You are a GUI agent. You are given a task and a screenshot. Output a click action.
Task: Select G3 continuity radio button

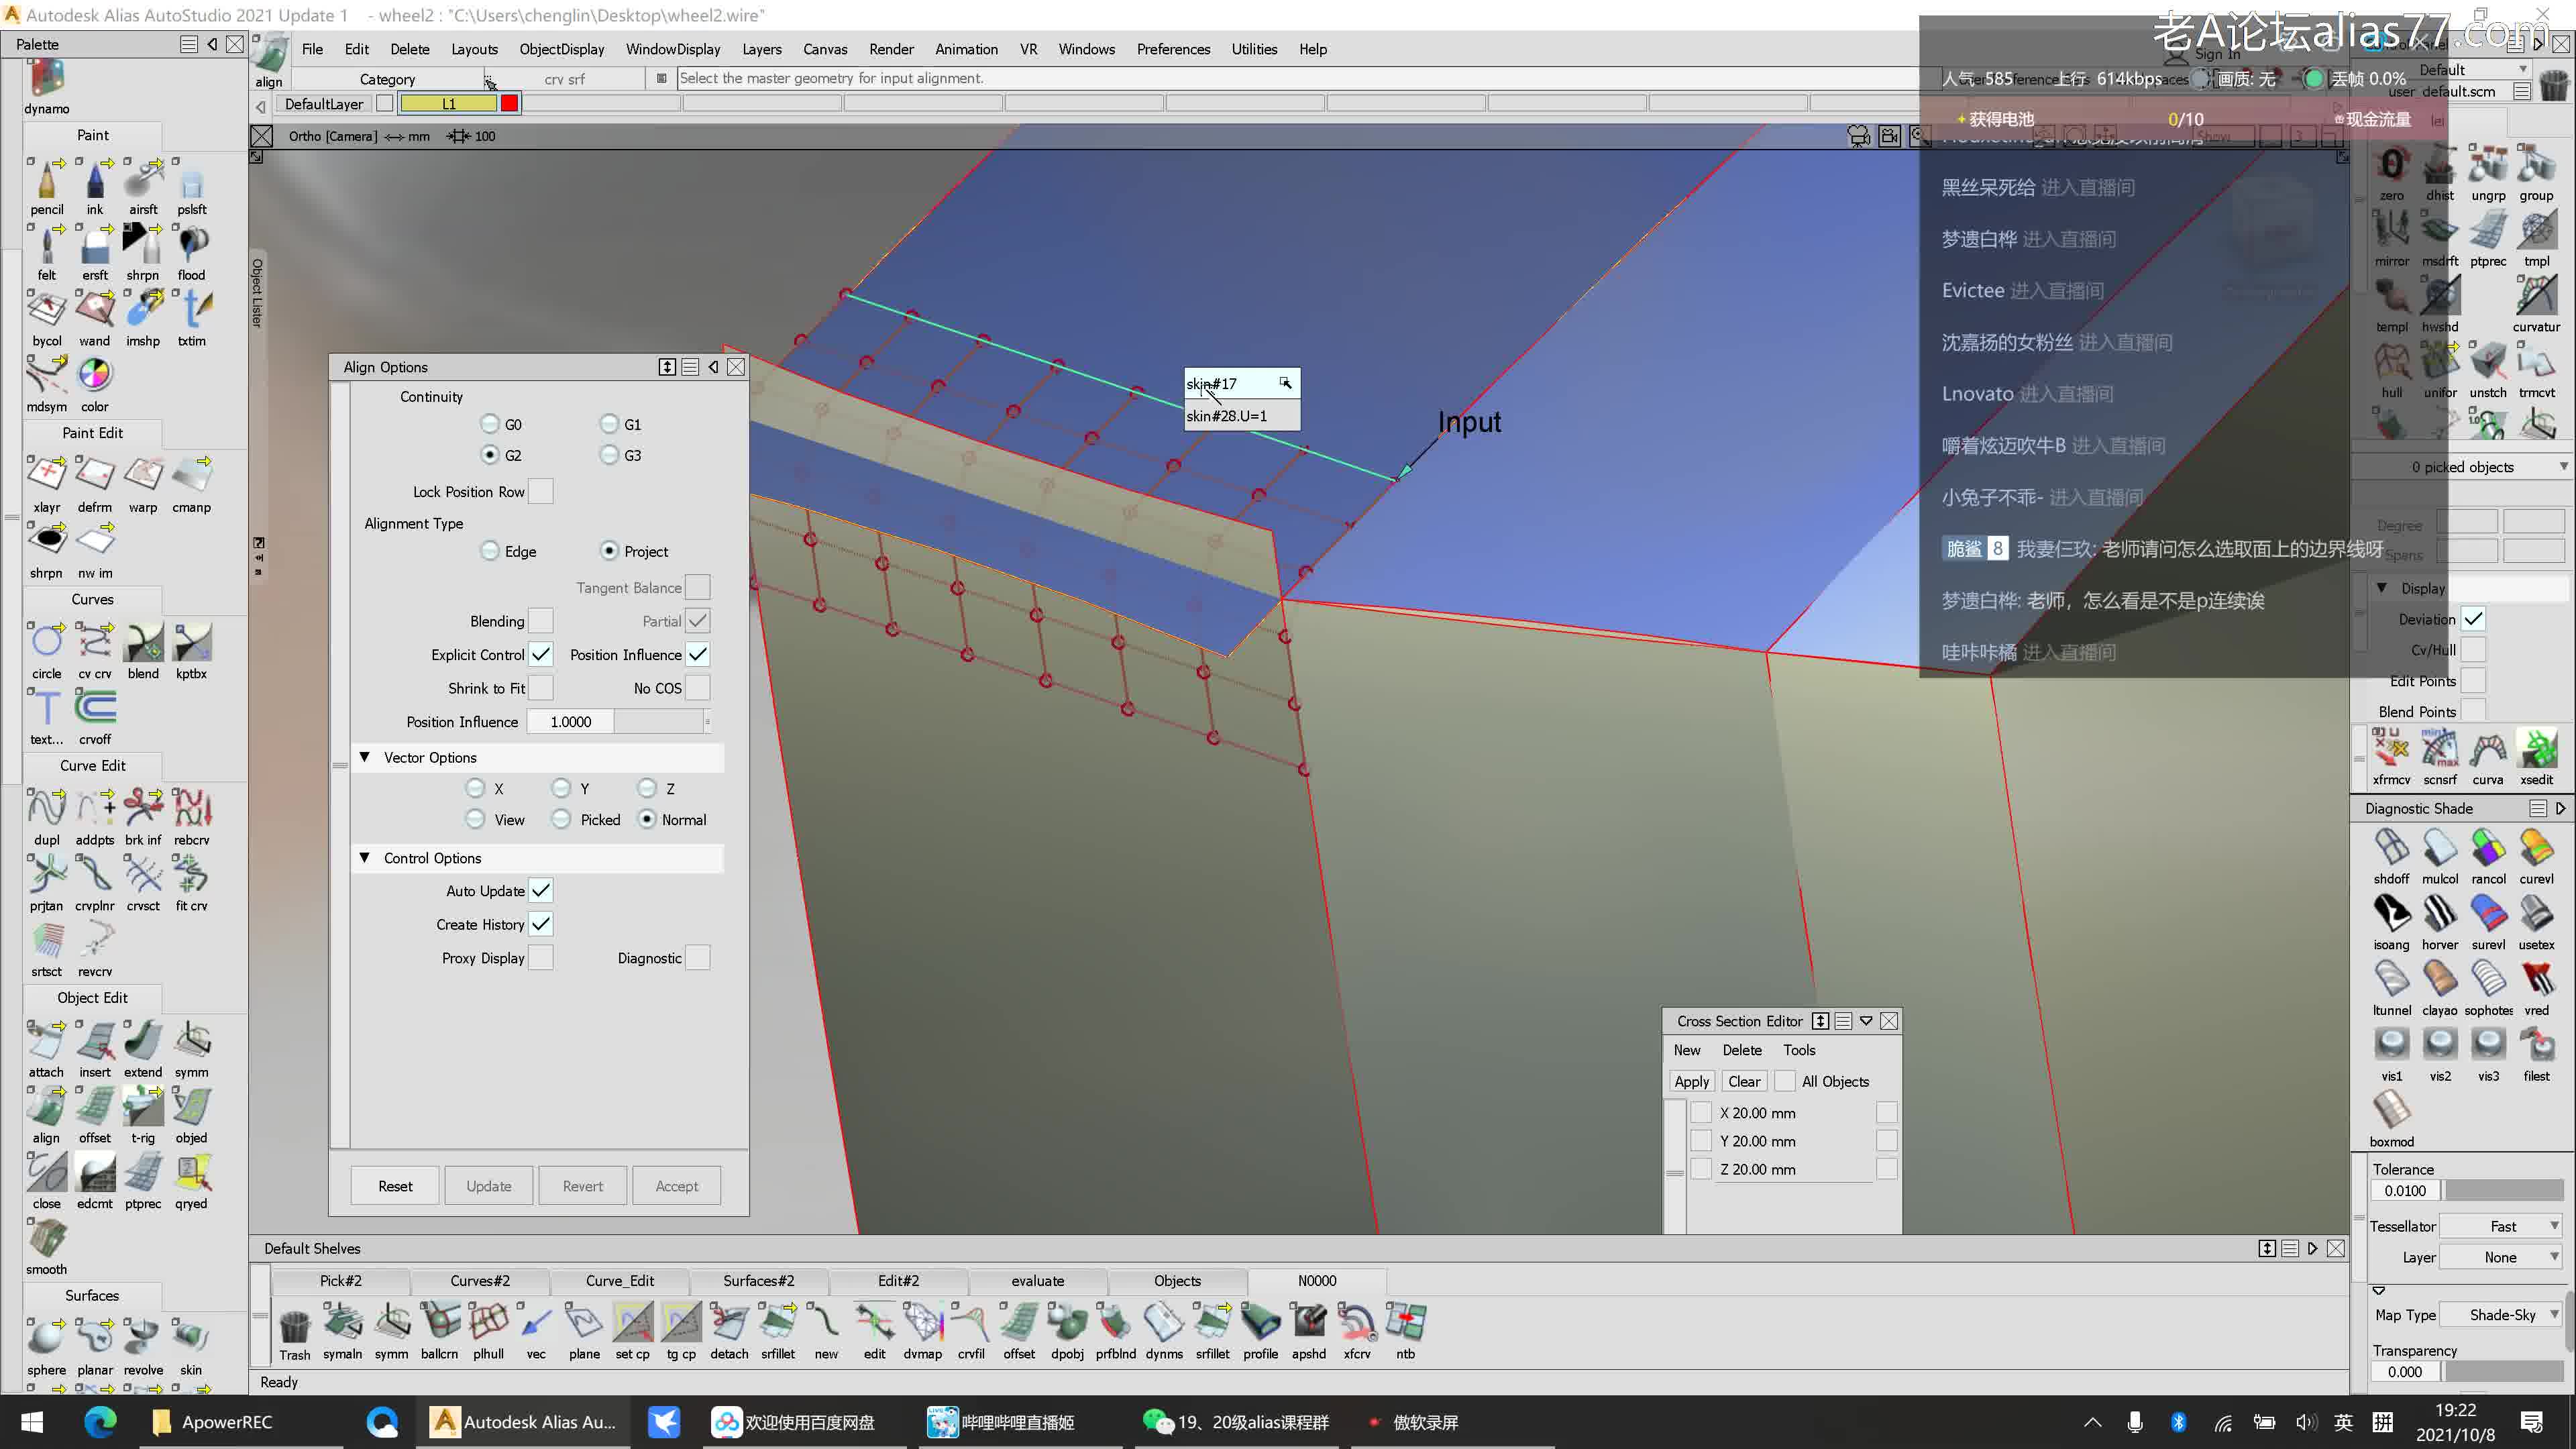[609, 455]
